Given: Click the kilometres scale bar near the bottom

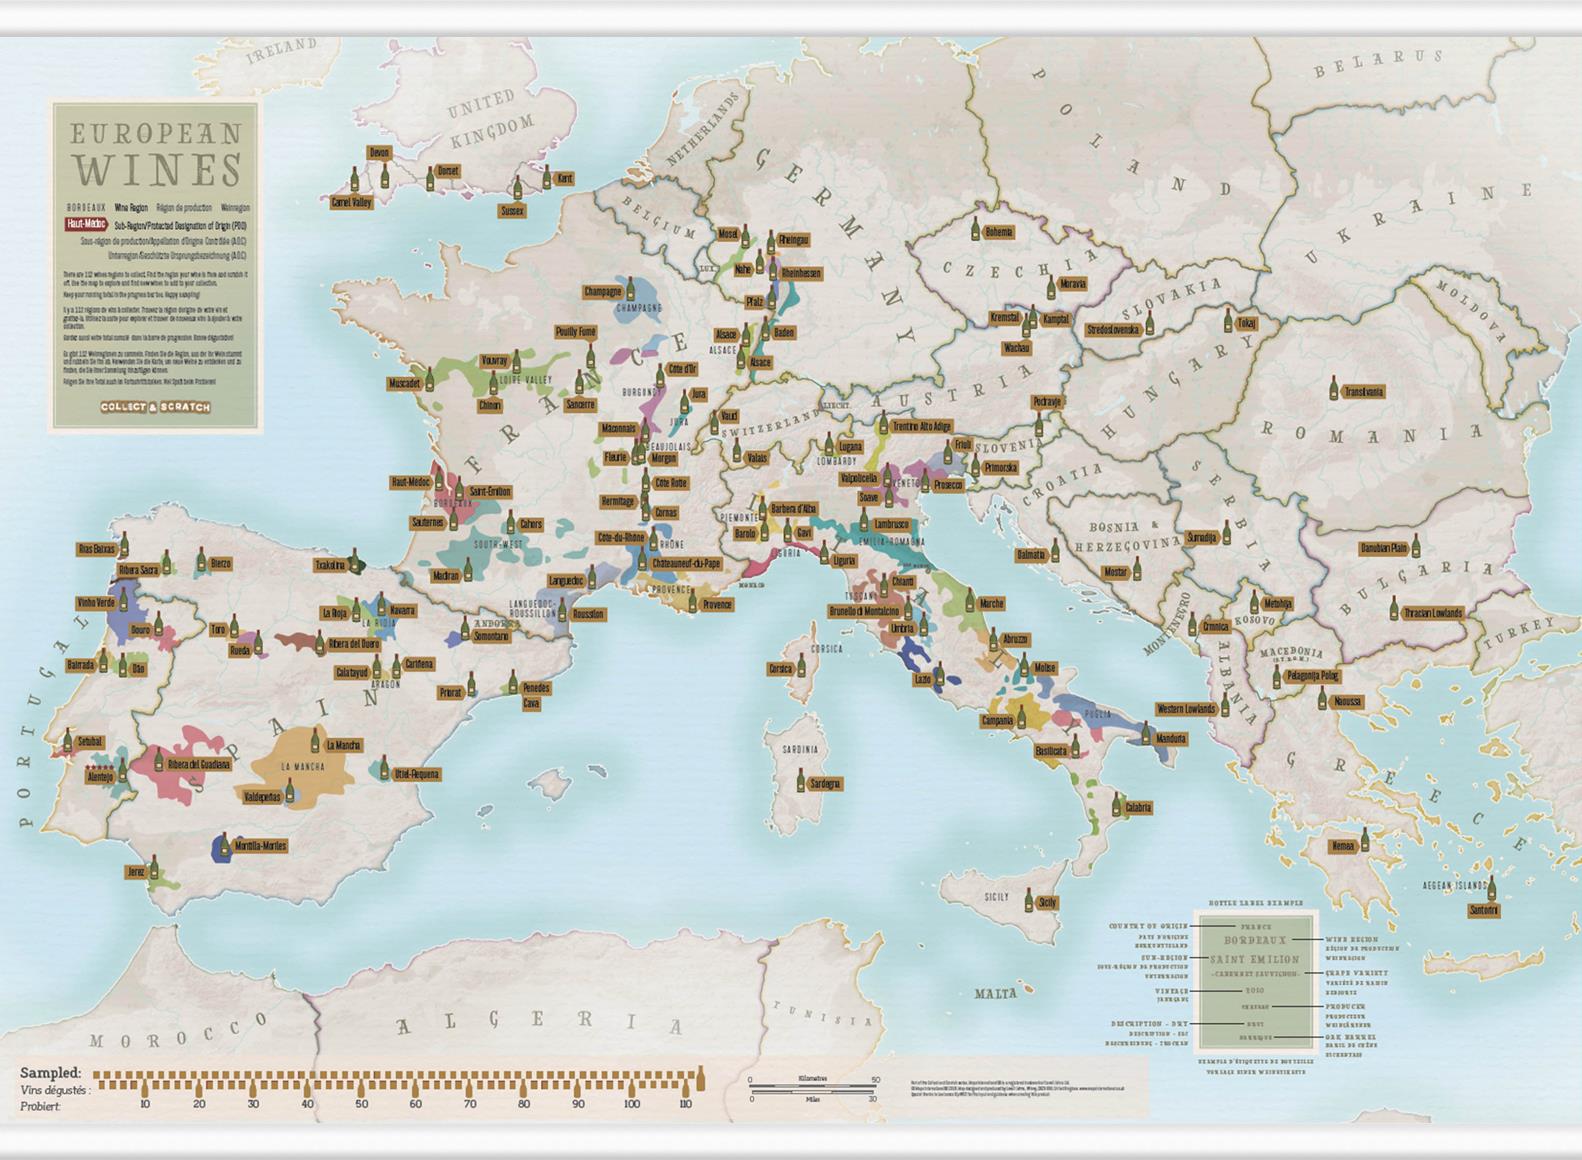Looking at the screenshot, I should tap(814, 1082).
